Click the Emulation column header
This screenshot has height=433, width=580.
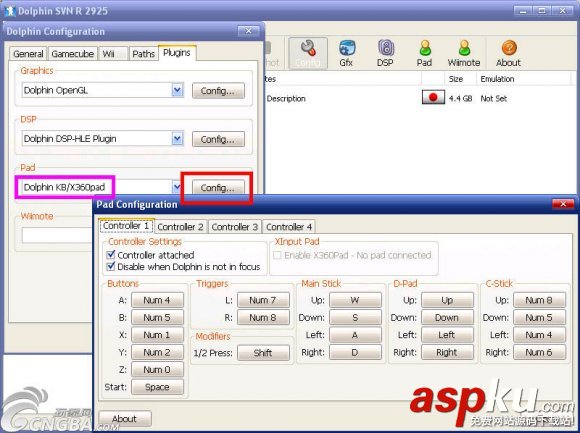click(x=524, y=79)
